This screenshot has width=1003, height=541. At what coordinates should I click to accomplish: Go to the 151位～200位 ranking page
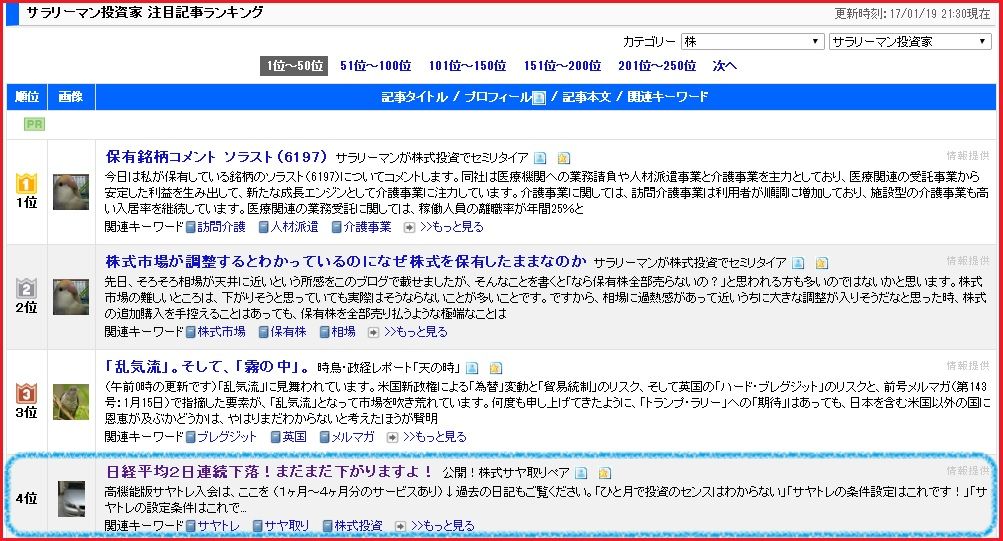tap(562, 66)
